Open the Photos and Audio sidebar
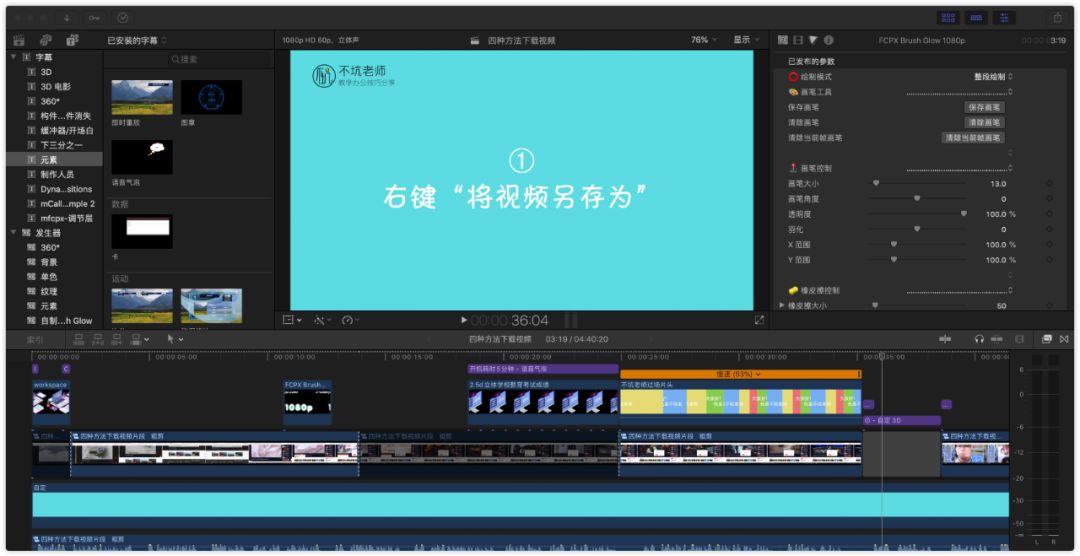The image size is (1080, 556). (x=46, y=40)
